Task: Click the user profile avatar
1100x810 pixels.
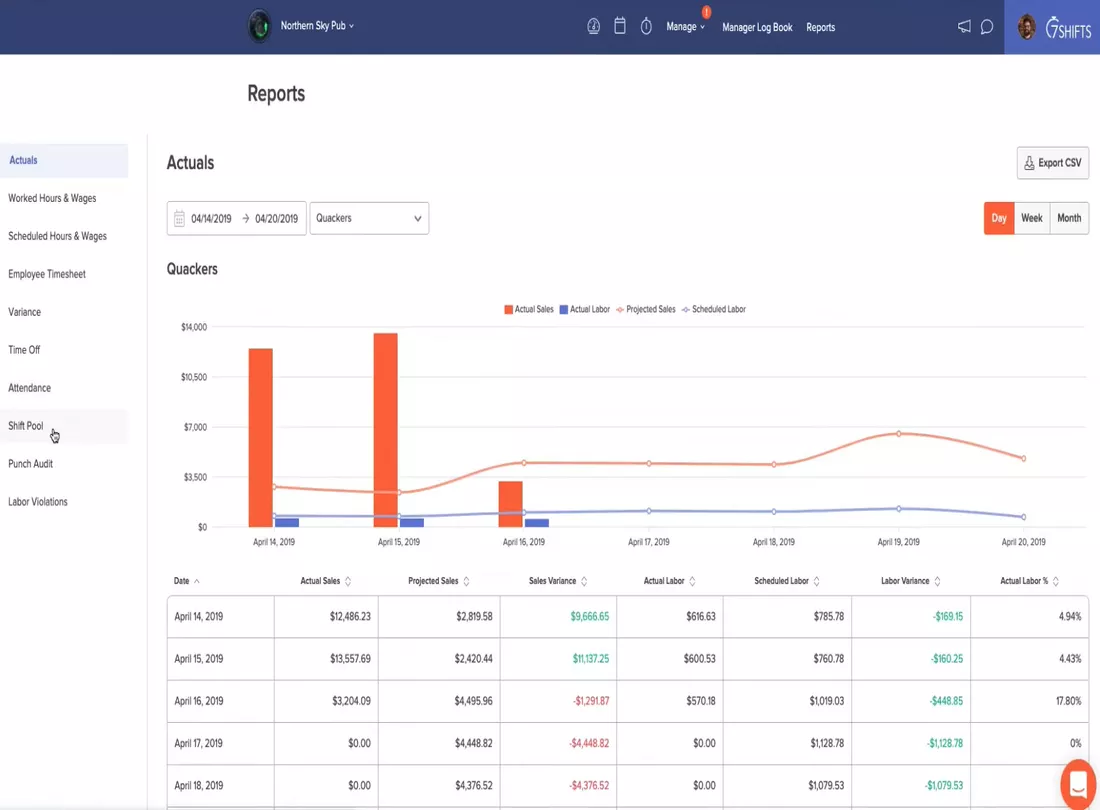Action: click(x=1026, y=27)
